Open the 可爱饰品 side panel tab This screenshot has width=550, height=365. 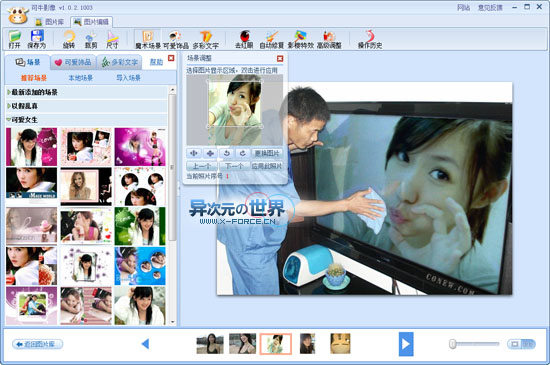pos(73,62)
